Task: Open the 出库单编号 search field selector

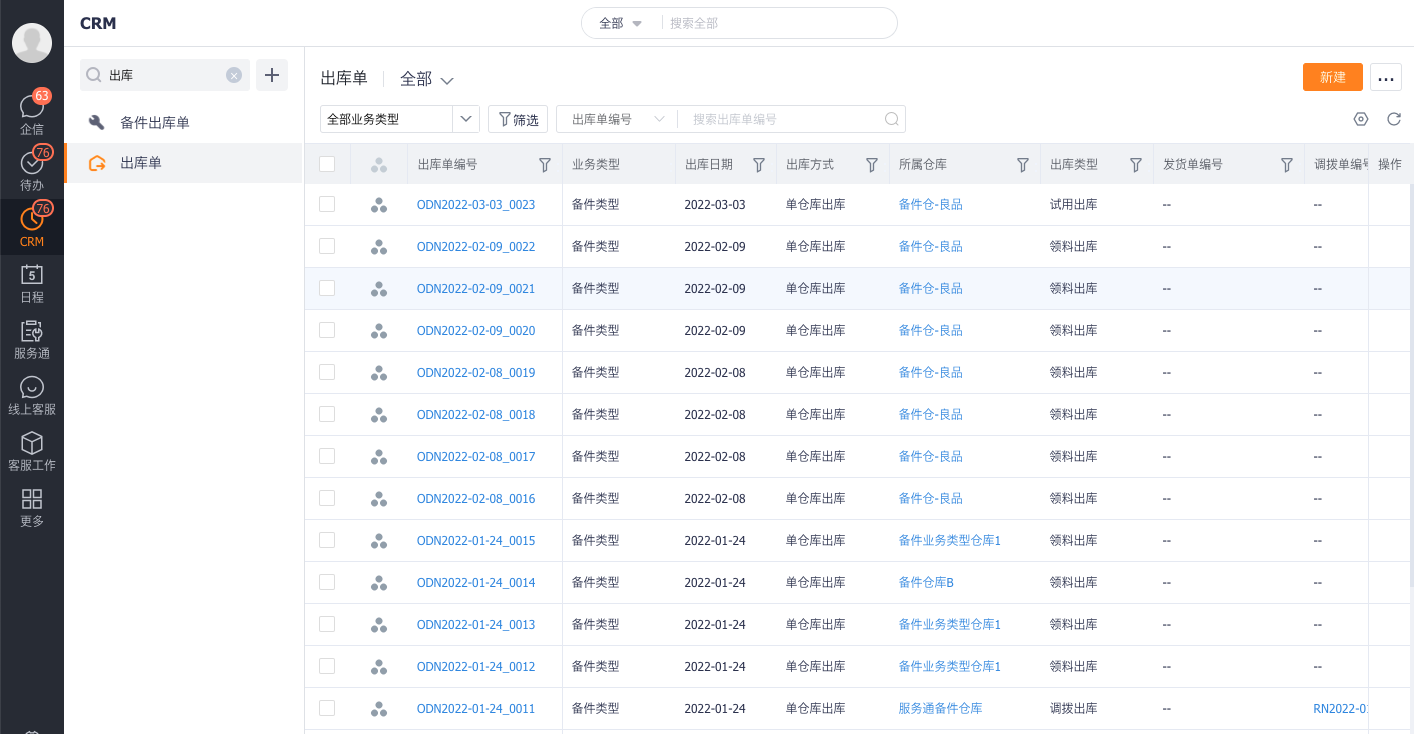Action: (x=617, y=119)
